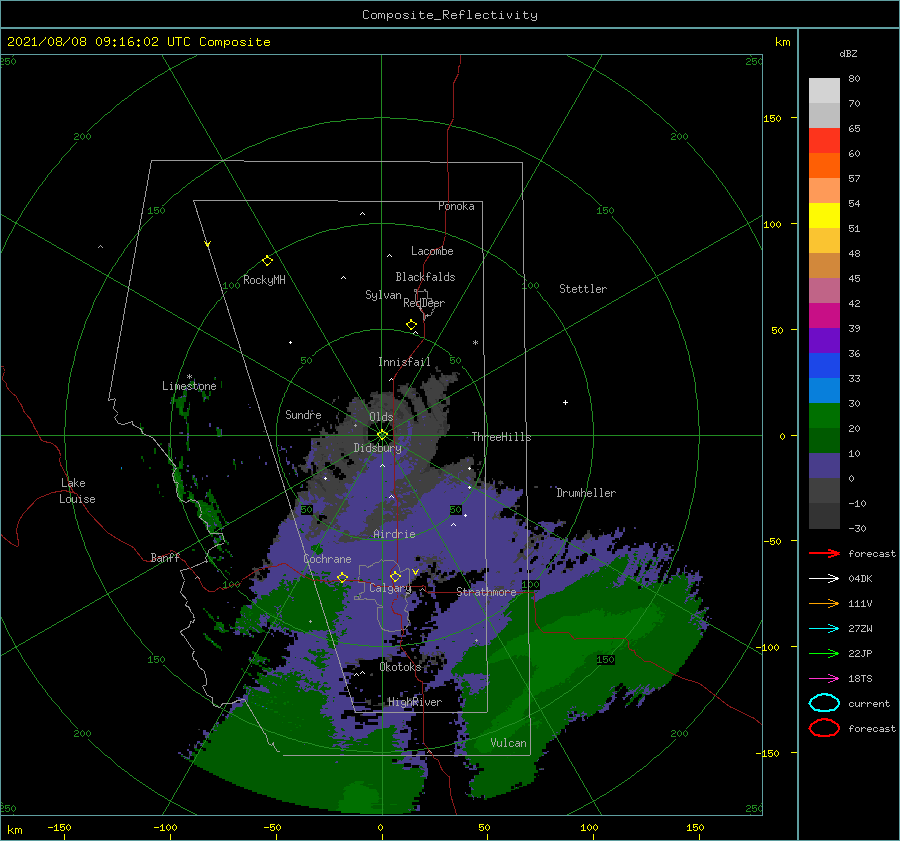This screenshot has height=841, width=900.
Task: Click the top-right yellow km unit label
Action: 782,42
